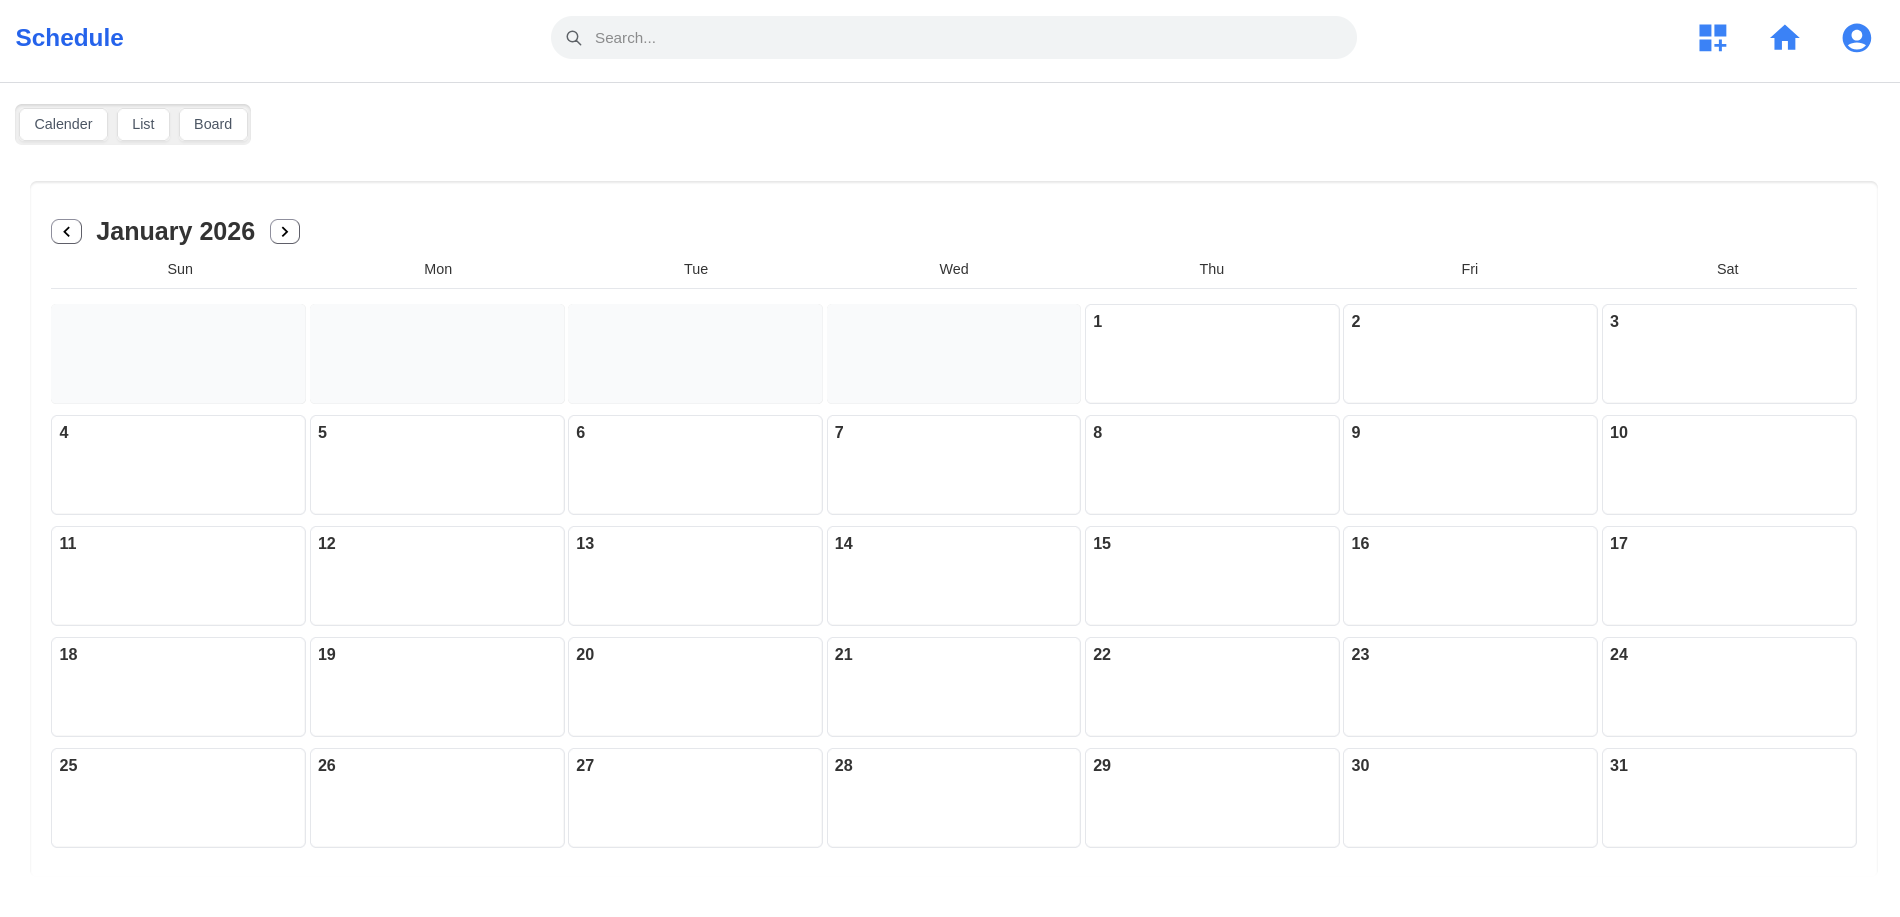Open the user profile icon
The width and height of the screenshot is (1900, 917).
pos(1856,38)
